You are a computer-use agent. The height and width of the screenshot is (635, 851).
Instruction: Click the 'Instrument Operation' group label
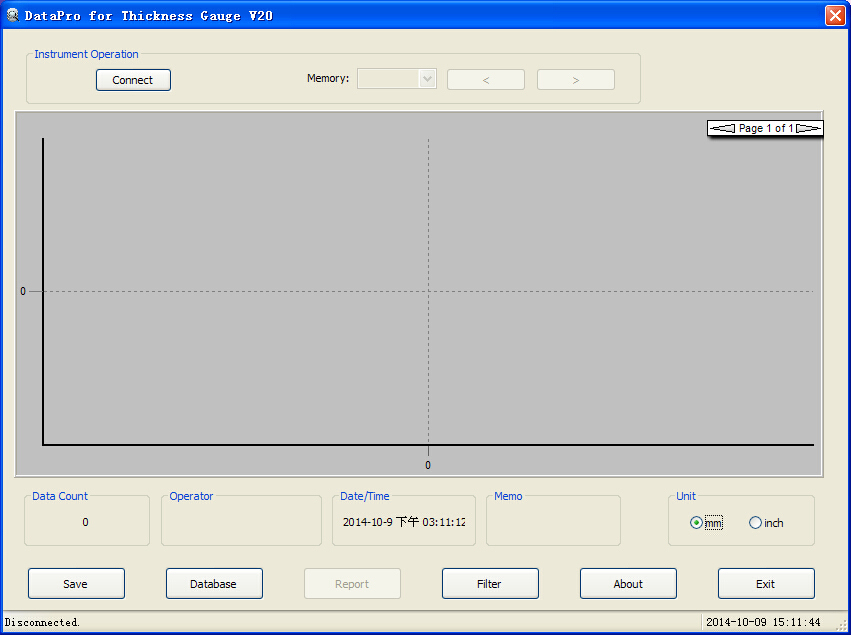pos(86,54)
